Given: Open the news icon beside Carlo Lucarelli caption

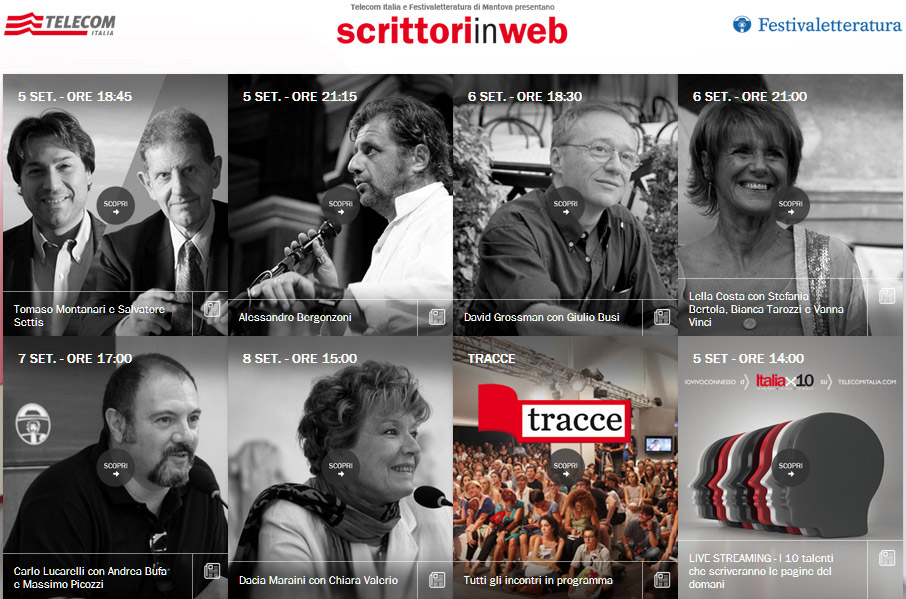Looking at the screenshot, I should pyautogui.click(x=211, y=571).
